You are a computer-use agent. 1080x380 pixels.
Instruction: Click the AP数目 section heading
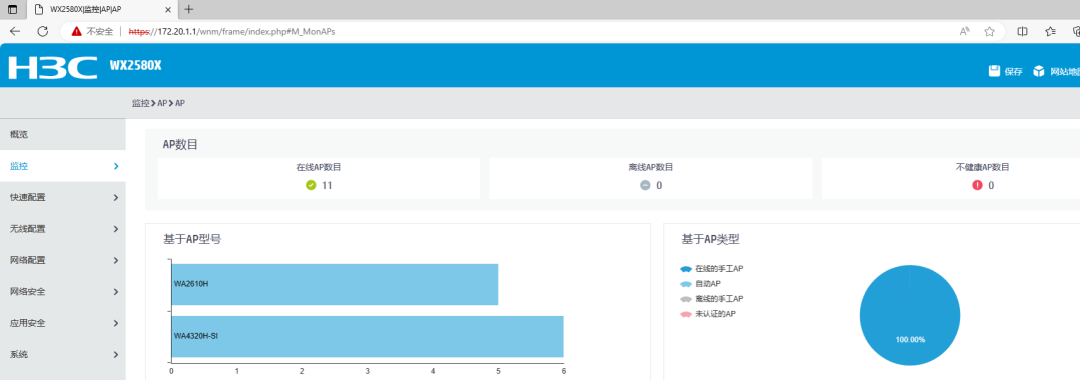click(180, 144)
